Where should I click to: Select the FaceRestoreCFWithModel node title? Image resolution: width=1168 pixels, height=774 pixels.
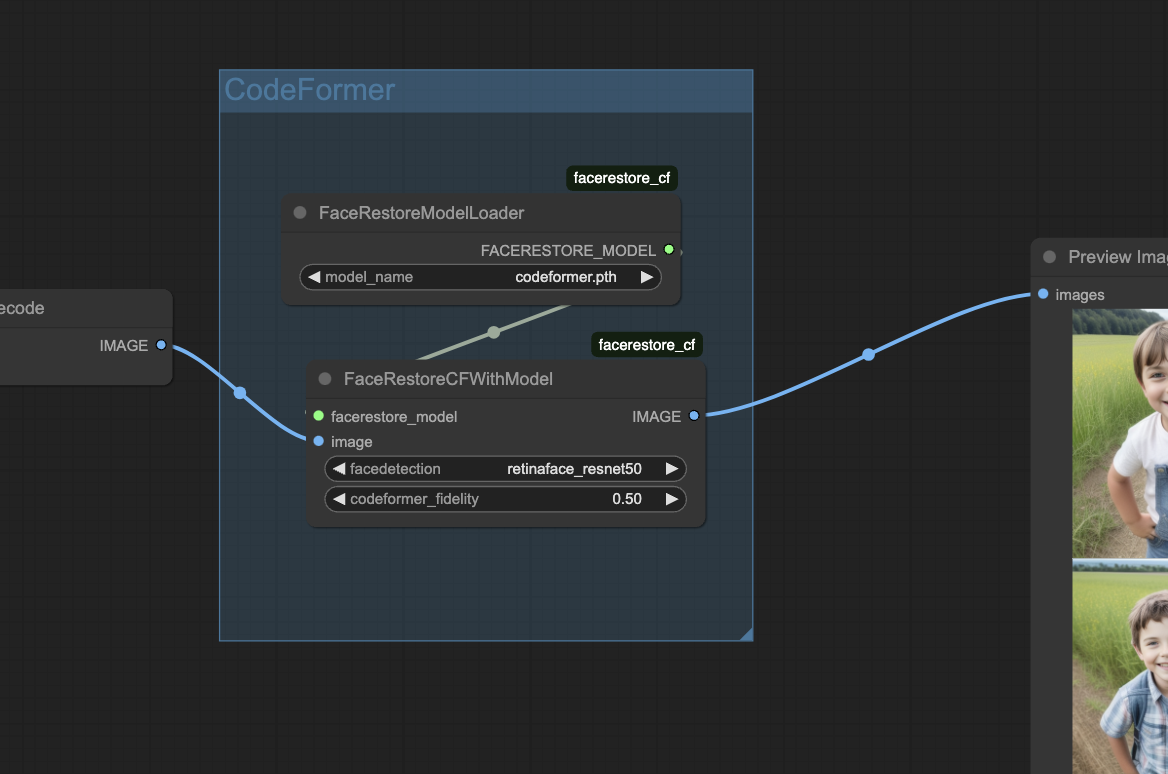click(x=449, y=379)
